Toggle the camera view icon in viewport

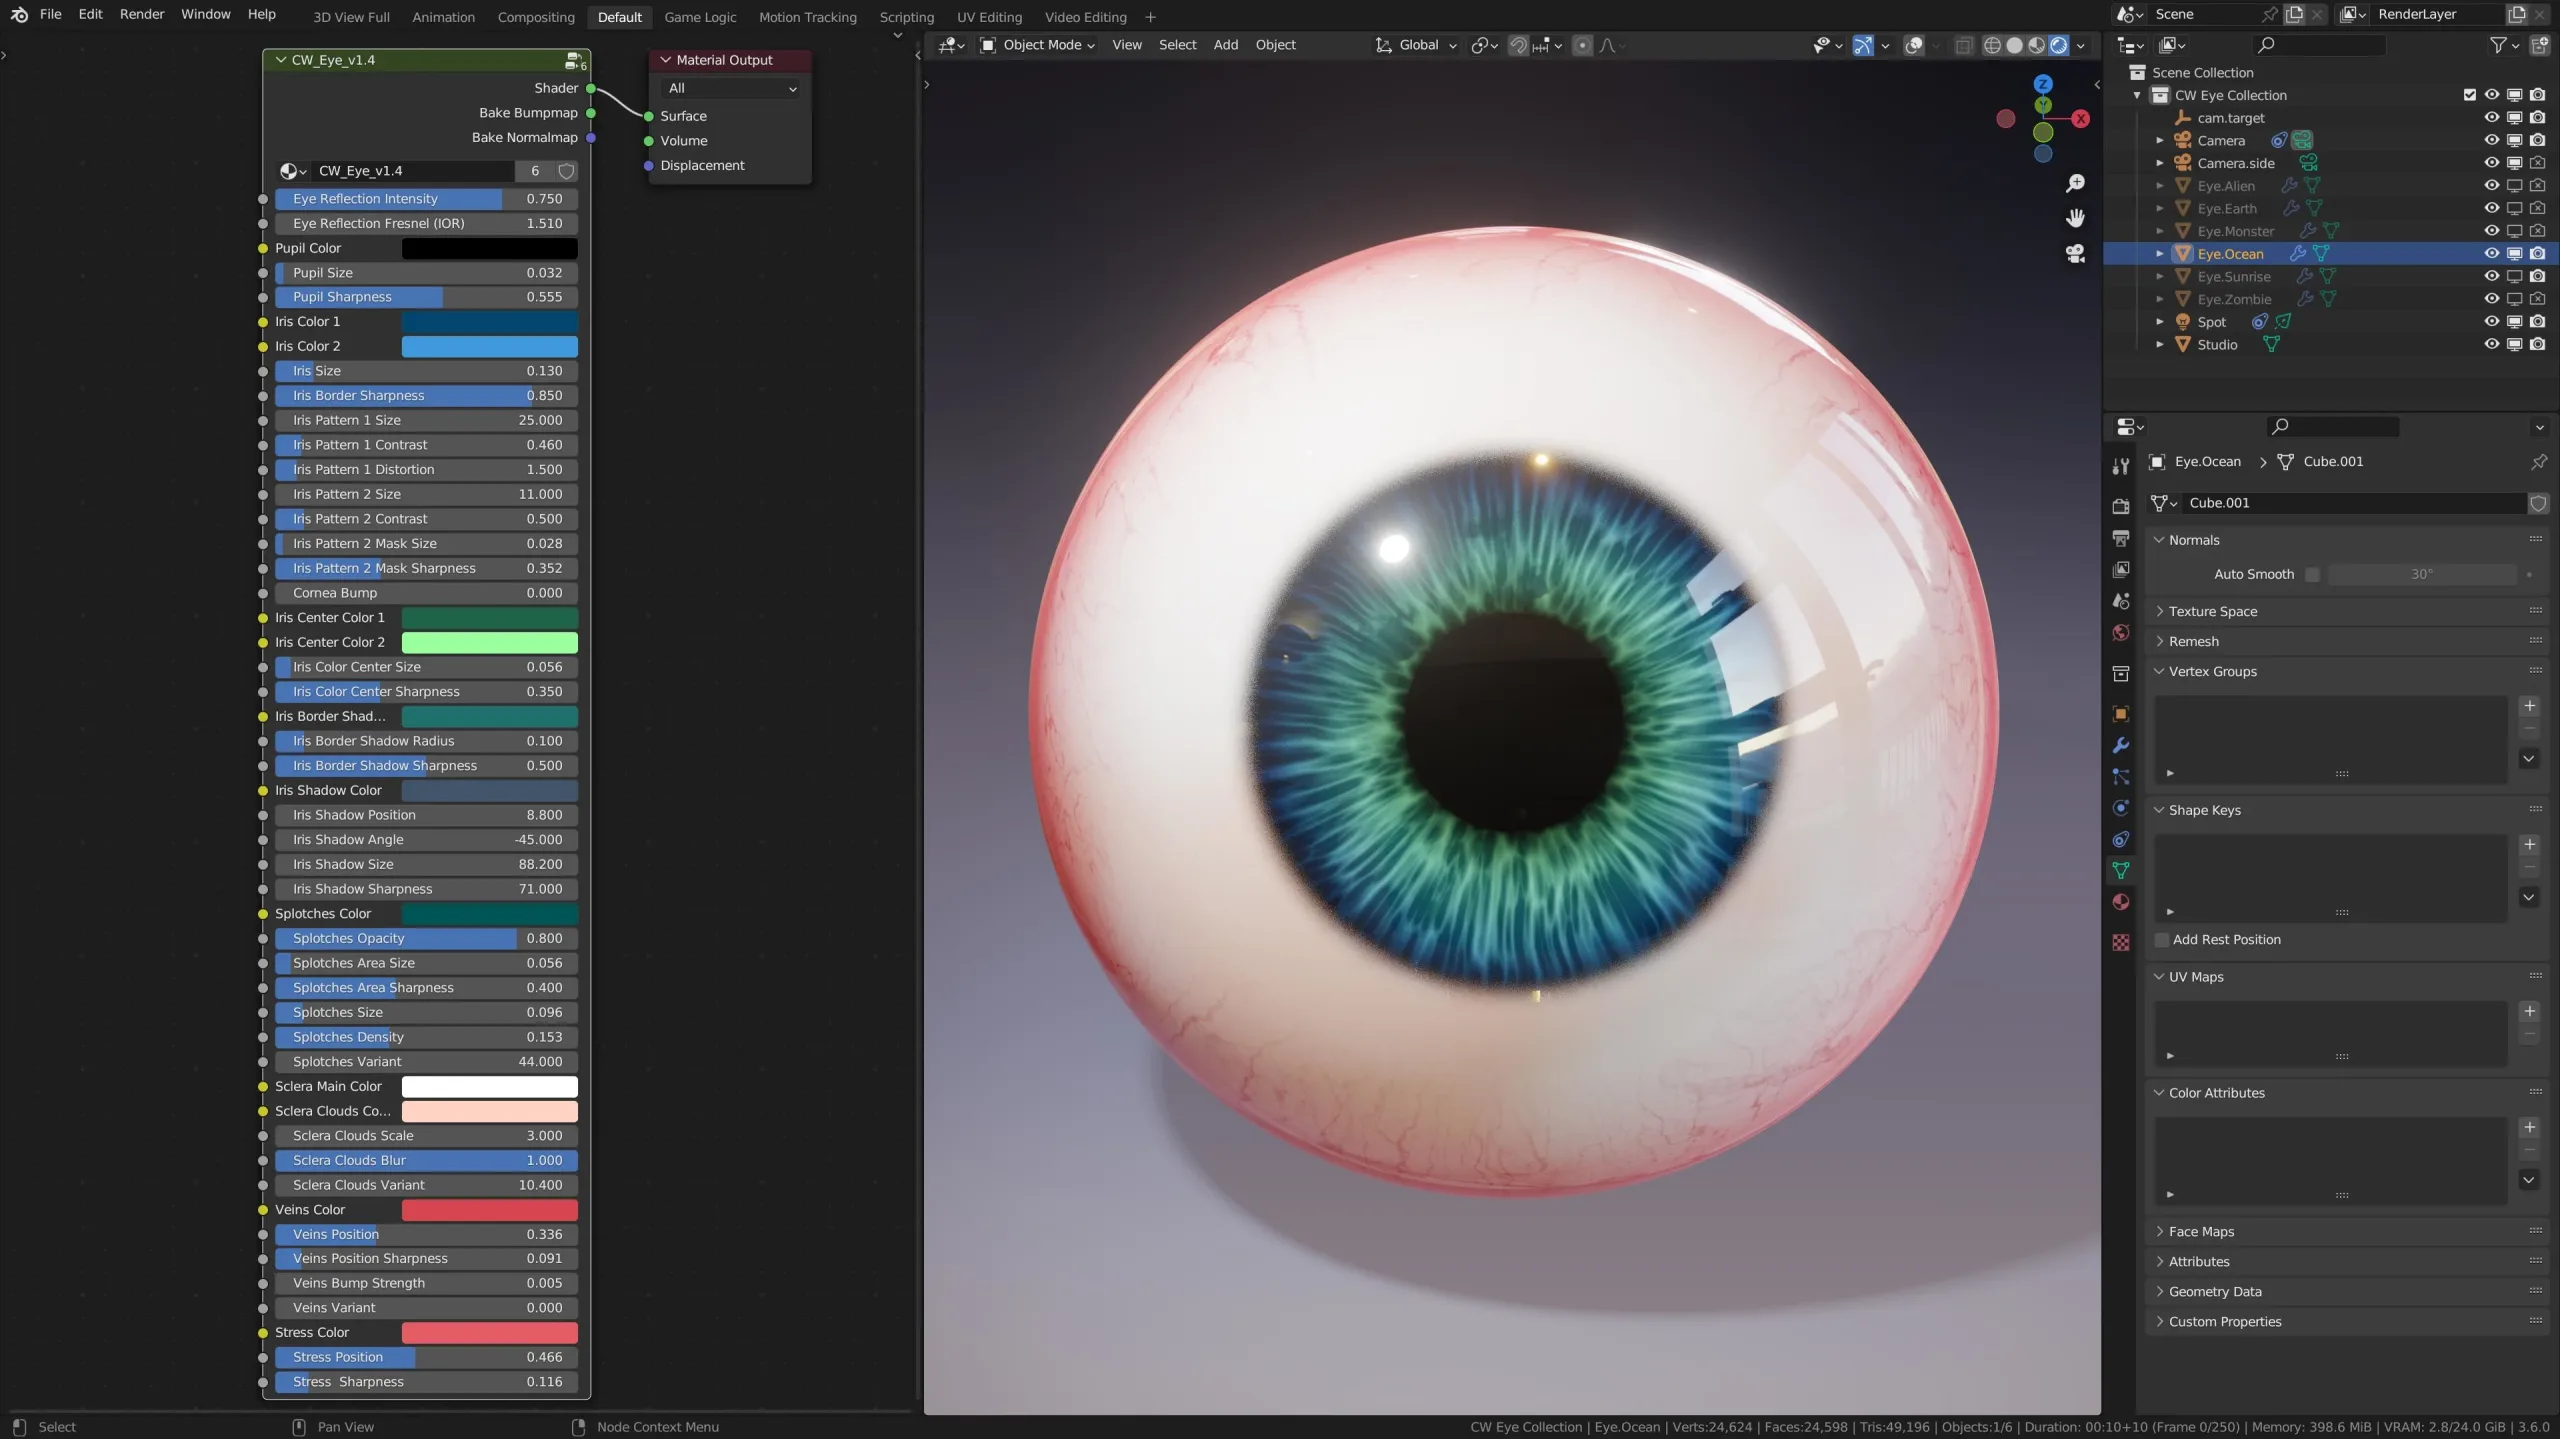pyautogui.click(x=2075, y=254)
